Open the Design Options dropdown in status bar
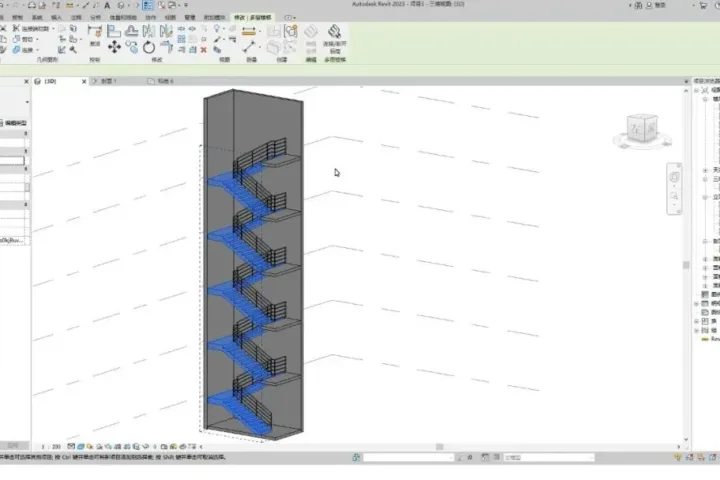Image resolution: width=720 pixels, height=480 pixels. 591,457
